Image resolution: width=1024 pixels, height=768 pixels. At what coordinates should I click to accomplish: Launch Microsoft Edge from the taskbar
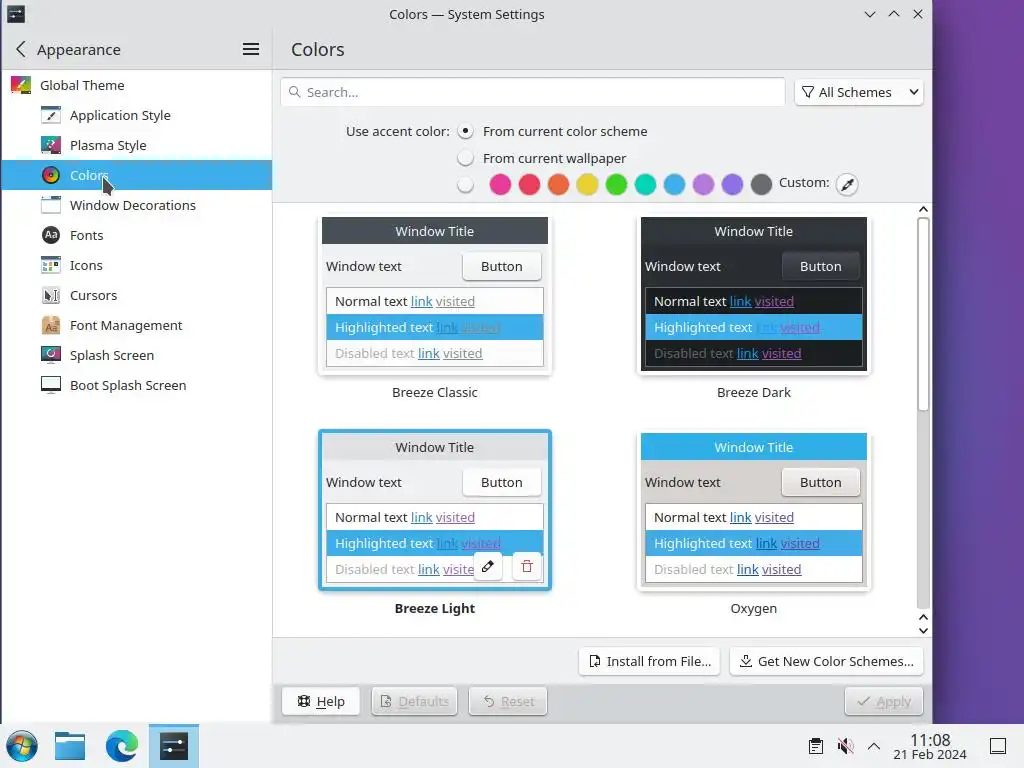pos(122,746)
